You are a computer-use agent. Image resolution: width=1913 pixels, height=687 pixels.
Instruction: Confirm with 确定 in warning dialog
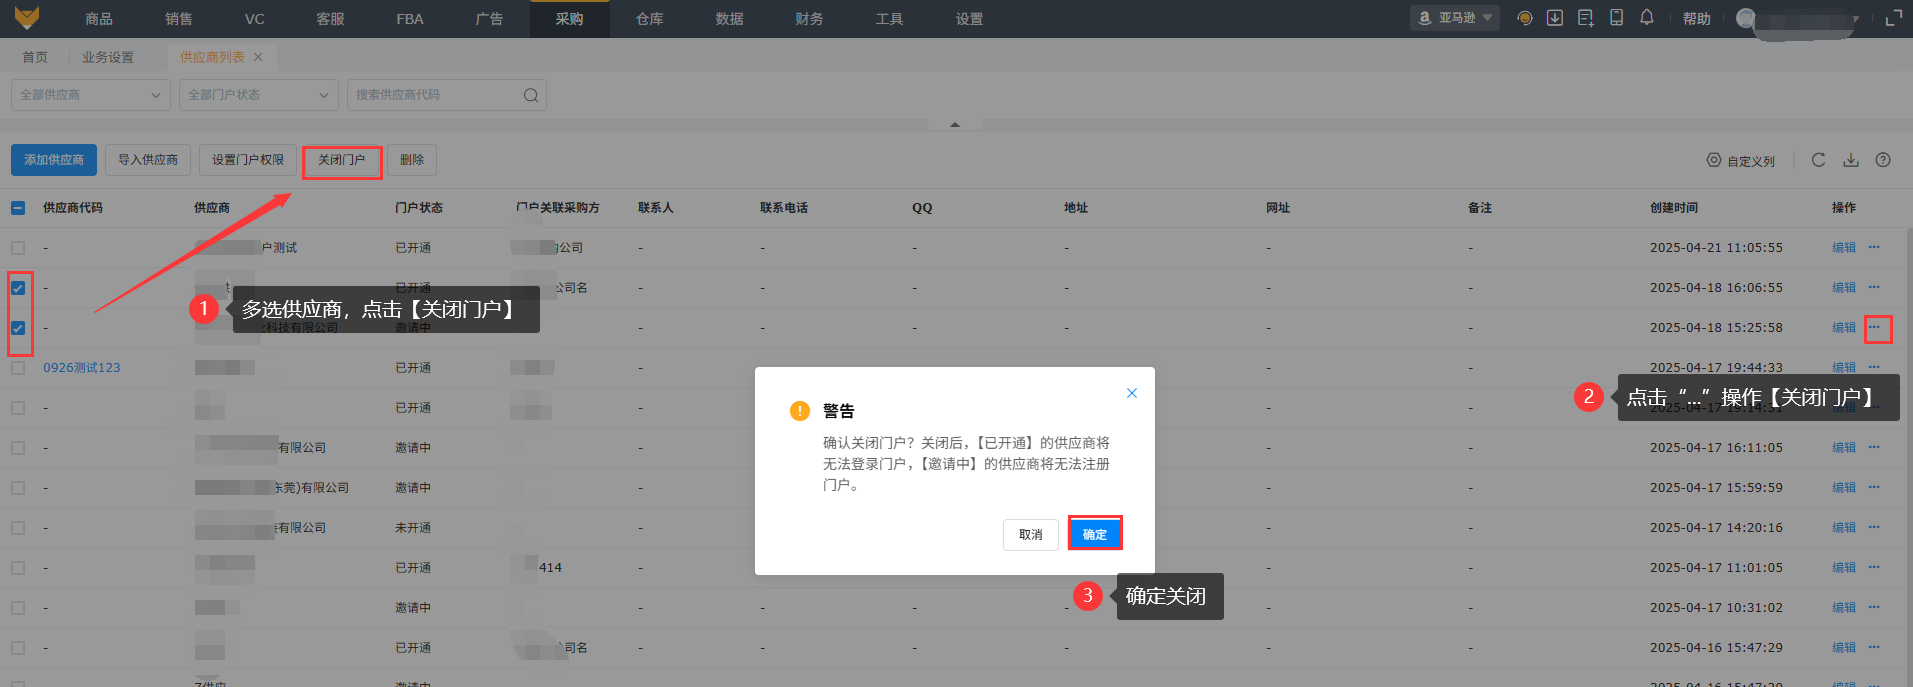coord(1095,534)
